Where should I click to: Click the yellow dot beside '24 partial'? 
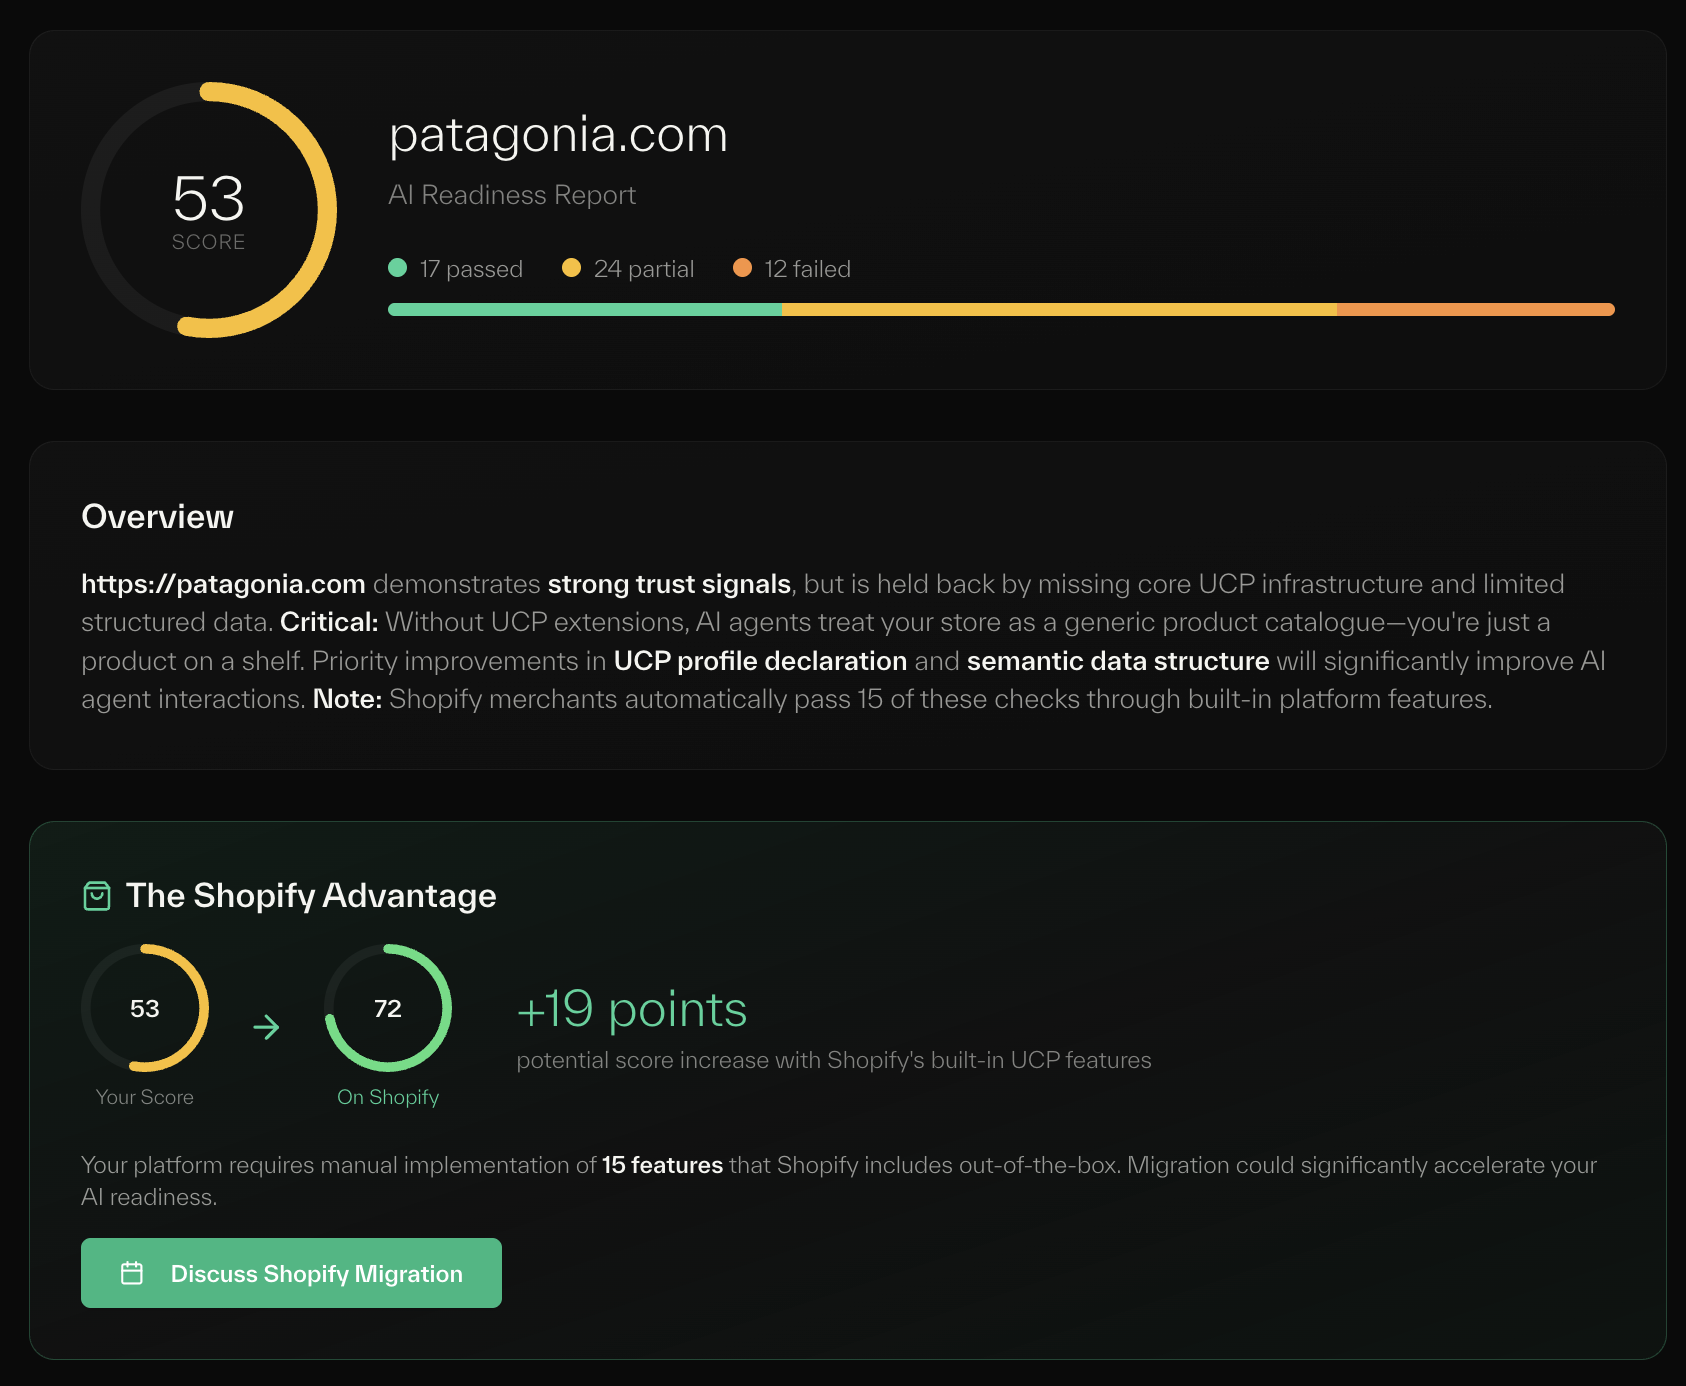pyautogui.click(x=571, y=268)
